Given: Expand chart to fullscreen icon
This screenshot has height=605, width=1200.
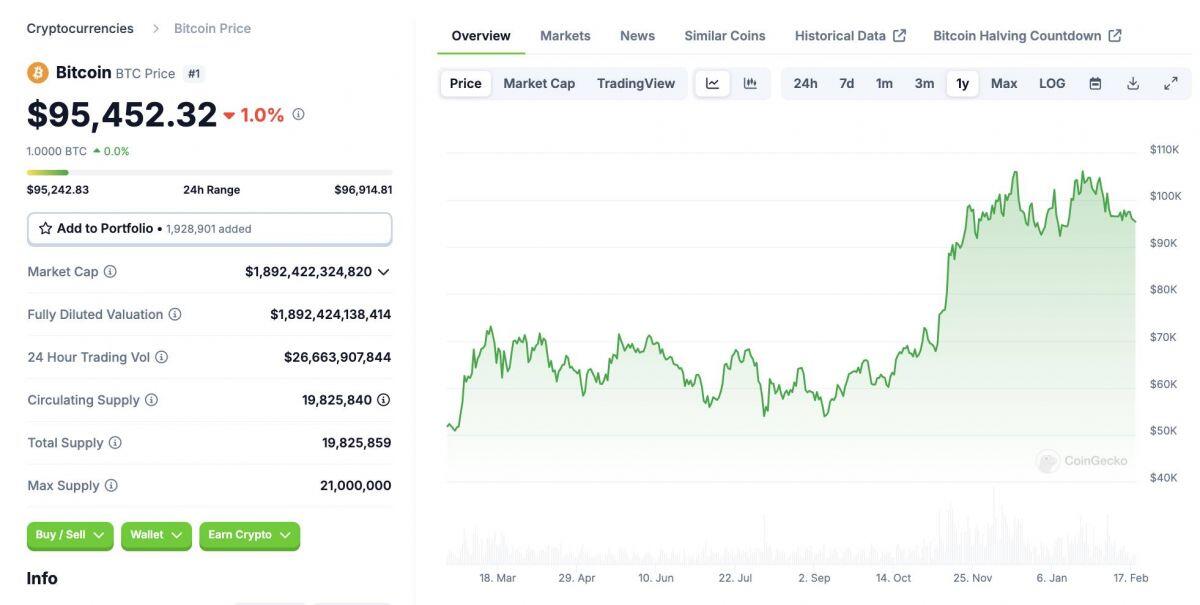Looking at the screenshot, I should pos(1170,83).
